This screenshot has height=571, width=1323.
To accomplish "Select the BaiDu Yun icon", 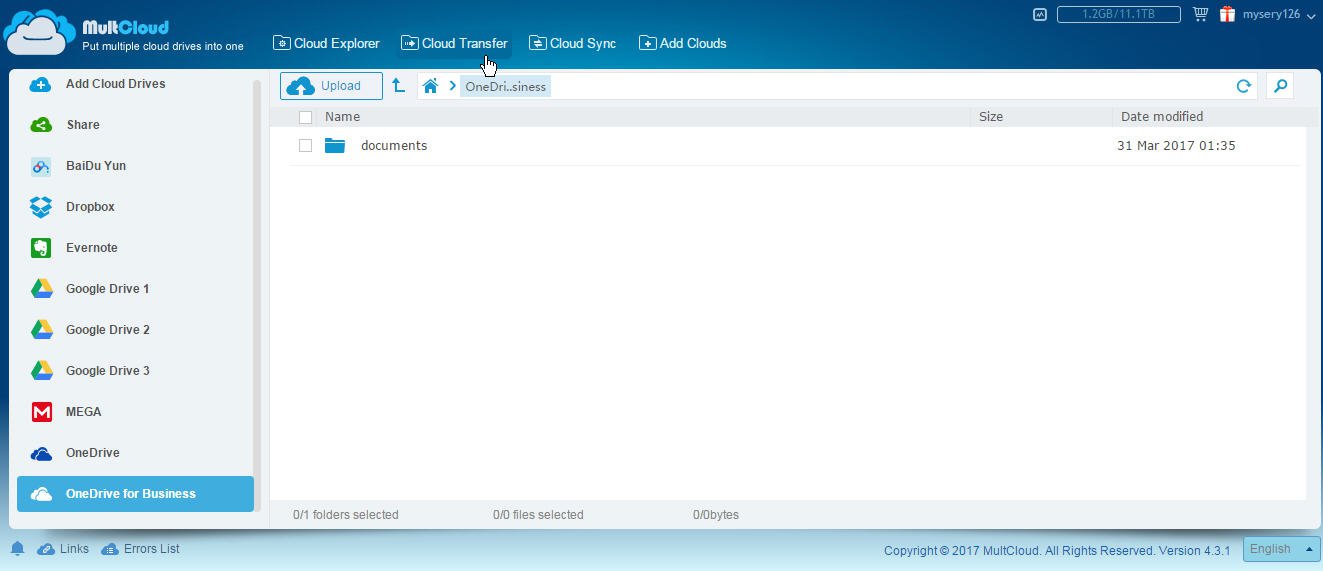I will (41, 166).
